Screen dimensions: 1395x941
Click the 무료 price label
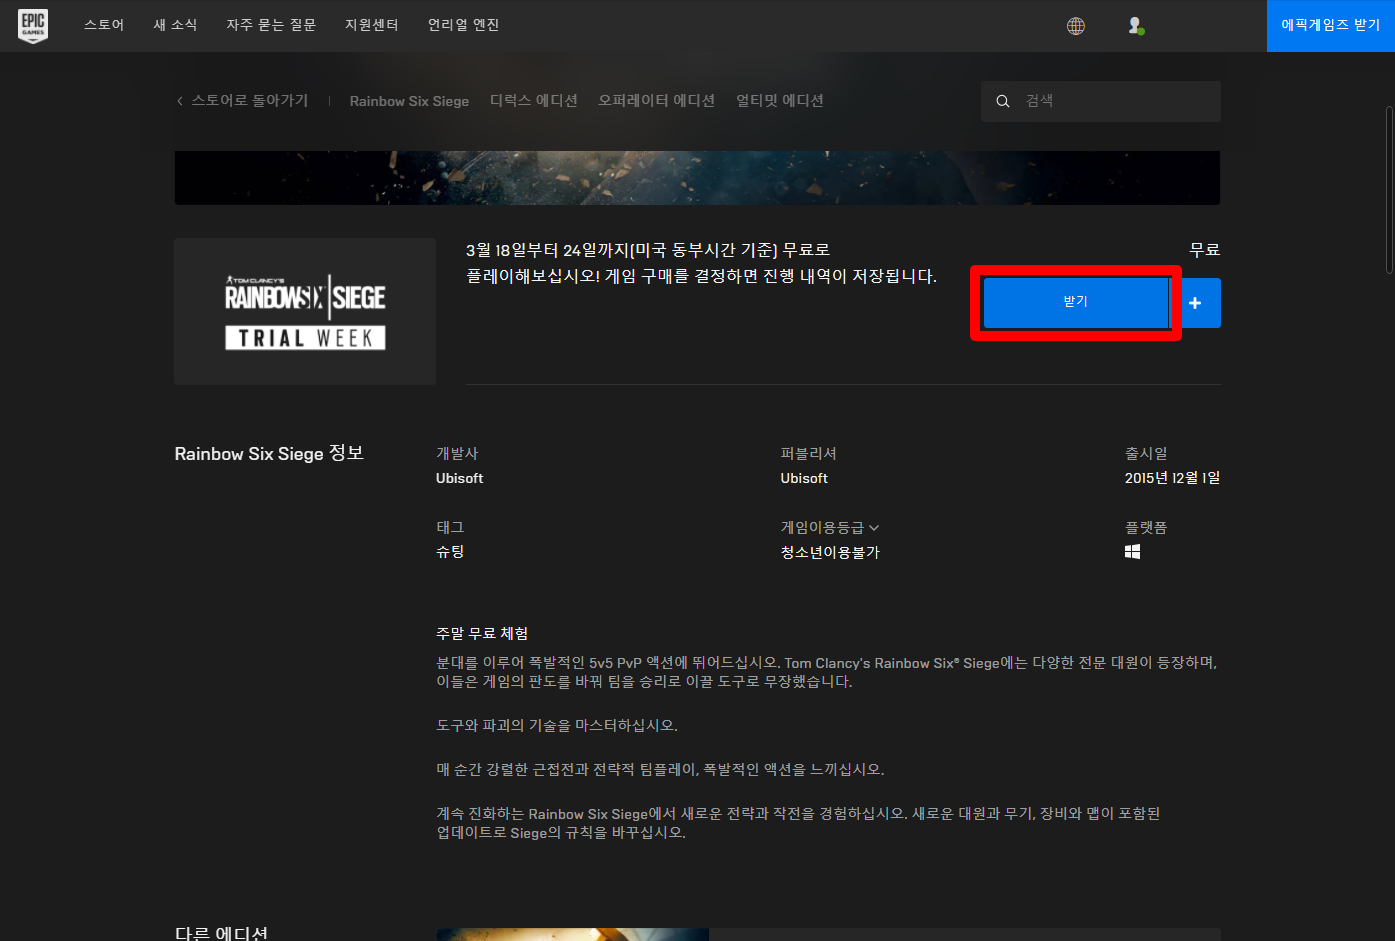point(1205,250)
